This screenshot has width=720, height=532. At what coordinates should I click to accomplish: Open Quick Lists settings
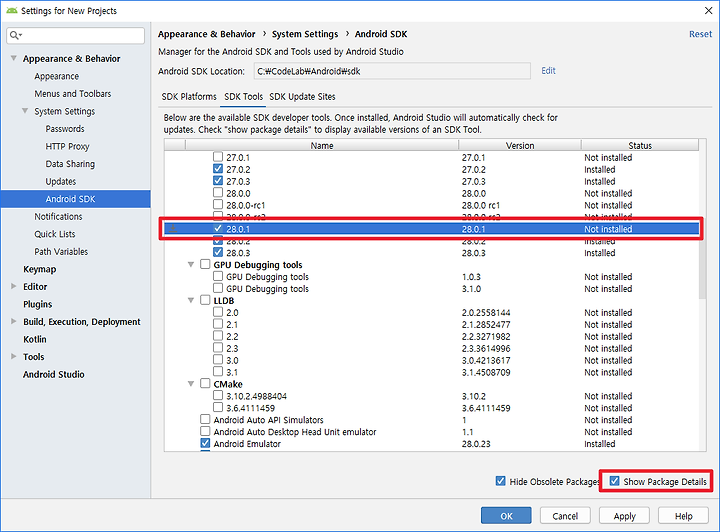(x=55, y=234)
